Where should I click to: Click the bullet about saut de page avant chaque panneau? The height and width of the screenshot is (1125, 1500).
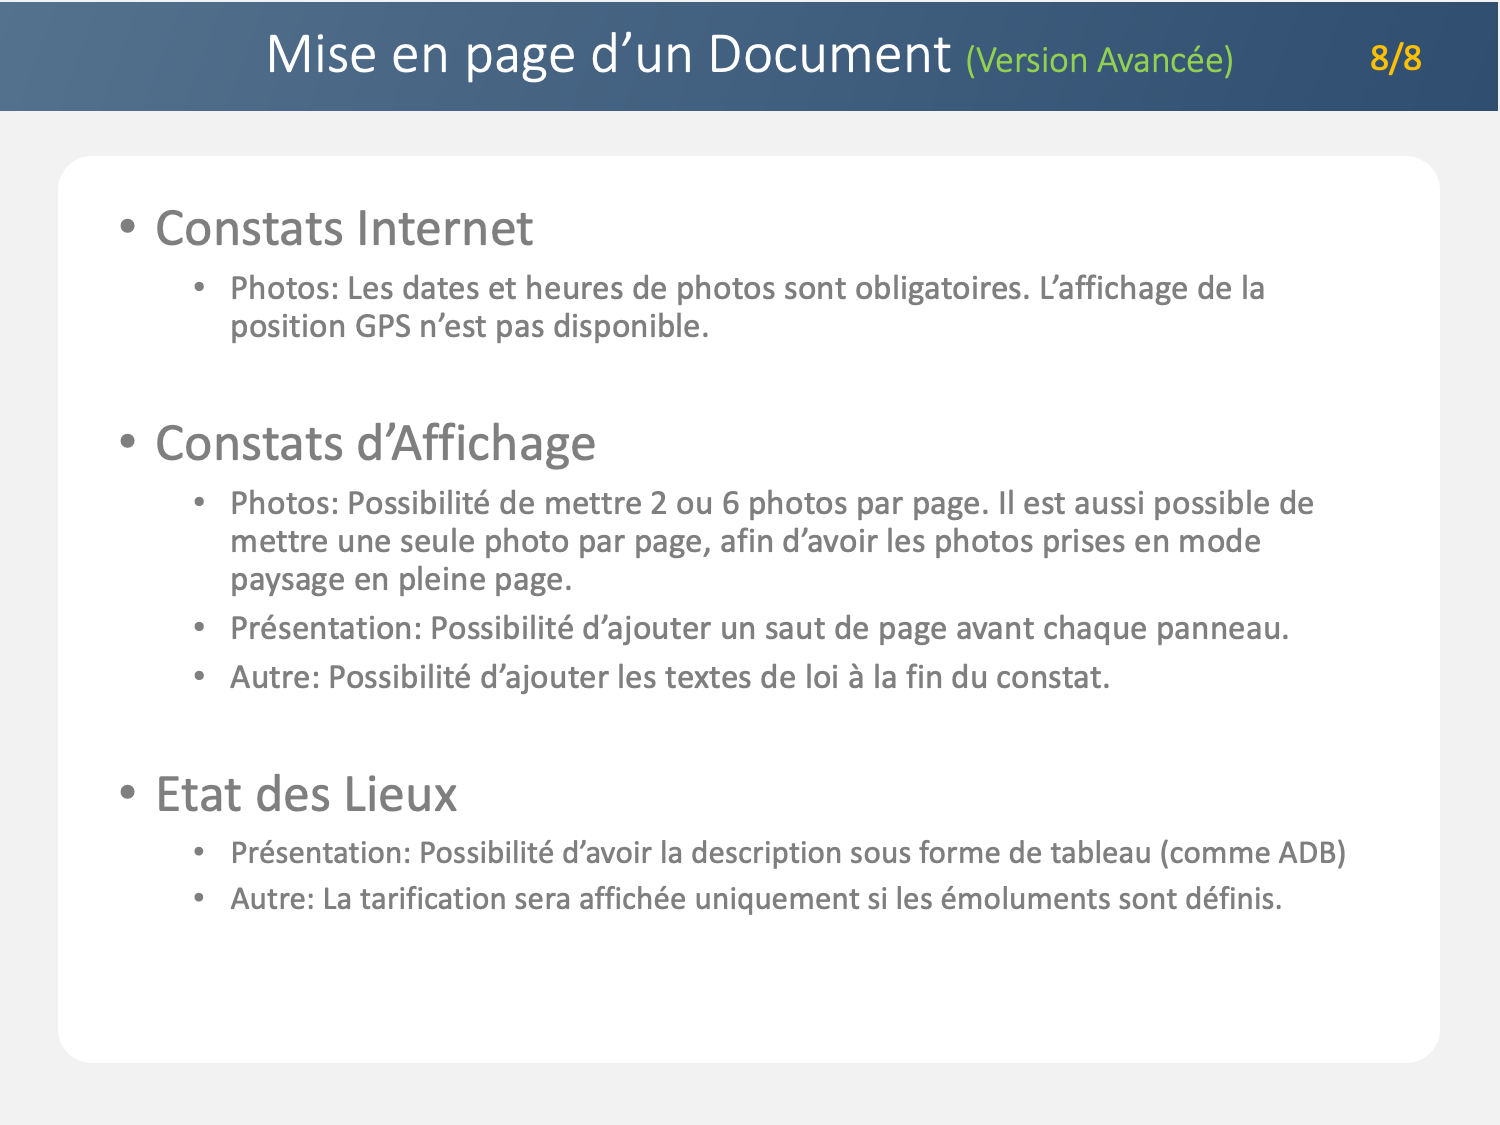pos(759,628)
